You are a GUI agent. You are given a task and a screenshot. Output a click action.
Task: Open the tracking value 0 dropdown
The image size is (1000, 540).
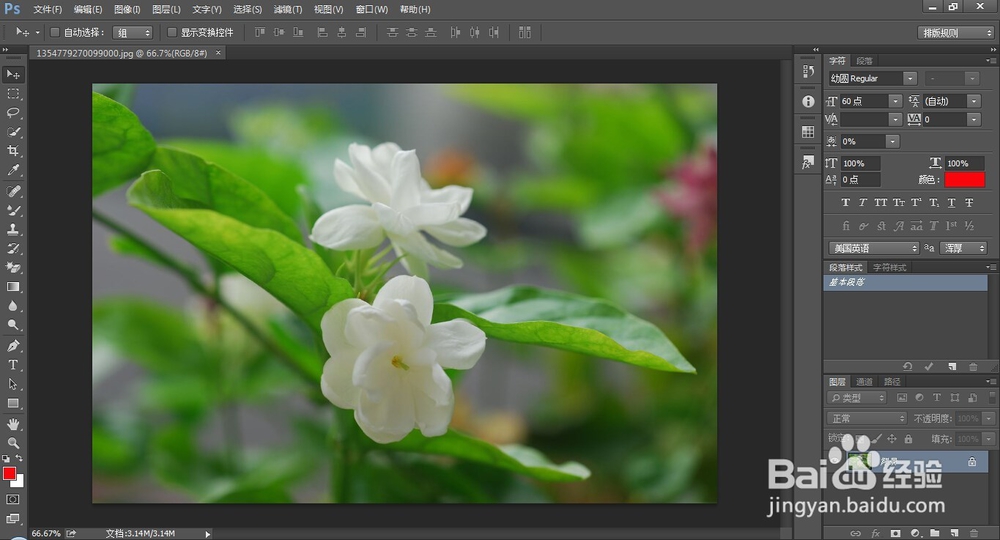(x=973, y=119)
